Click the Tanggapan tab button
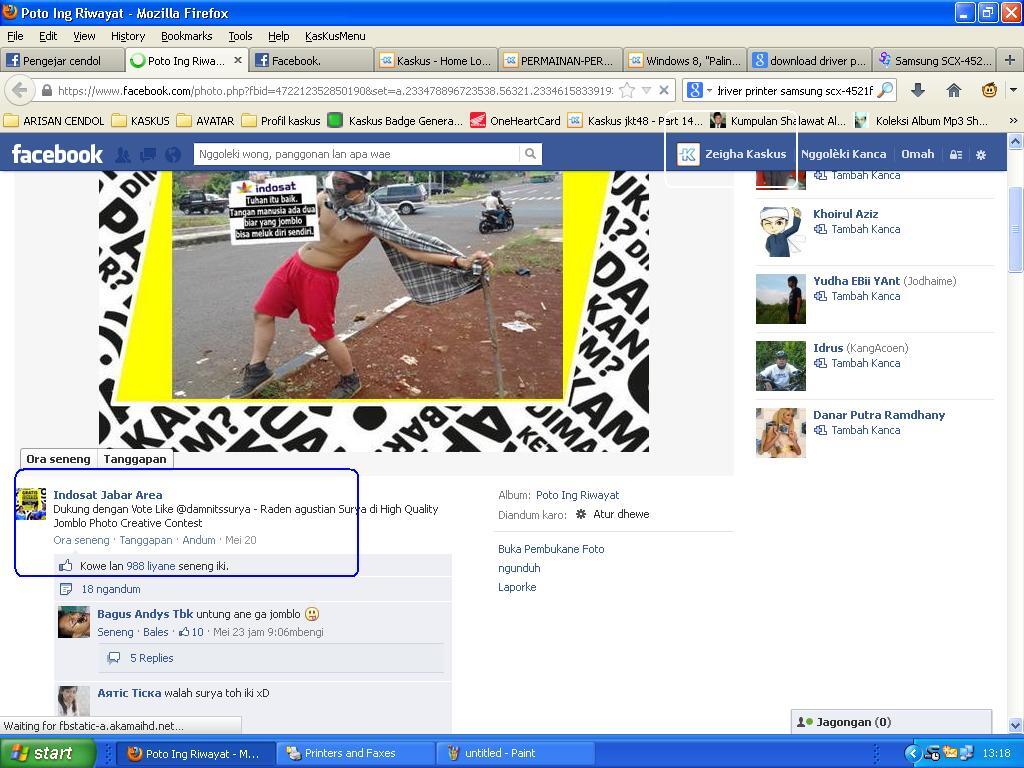Screen dimensions: 1024x768 [x=135, y=459]
